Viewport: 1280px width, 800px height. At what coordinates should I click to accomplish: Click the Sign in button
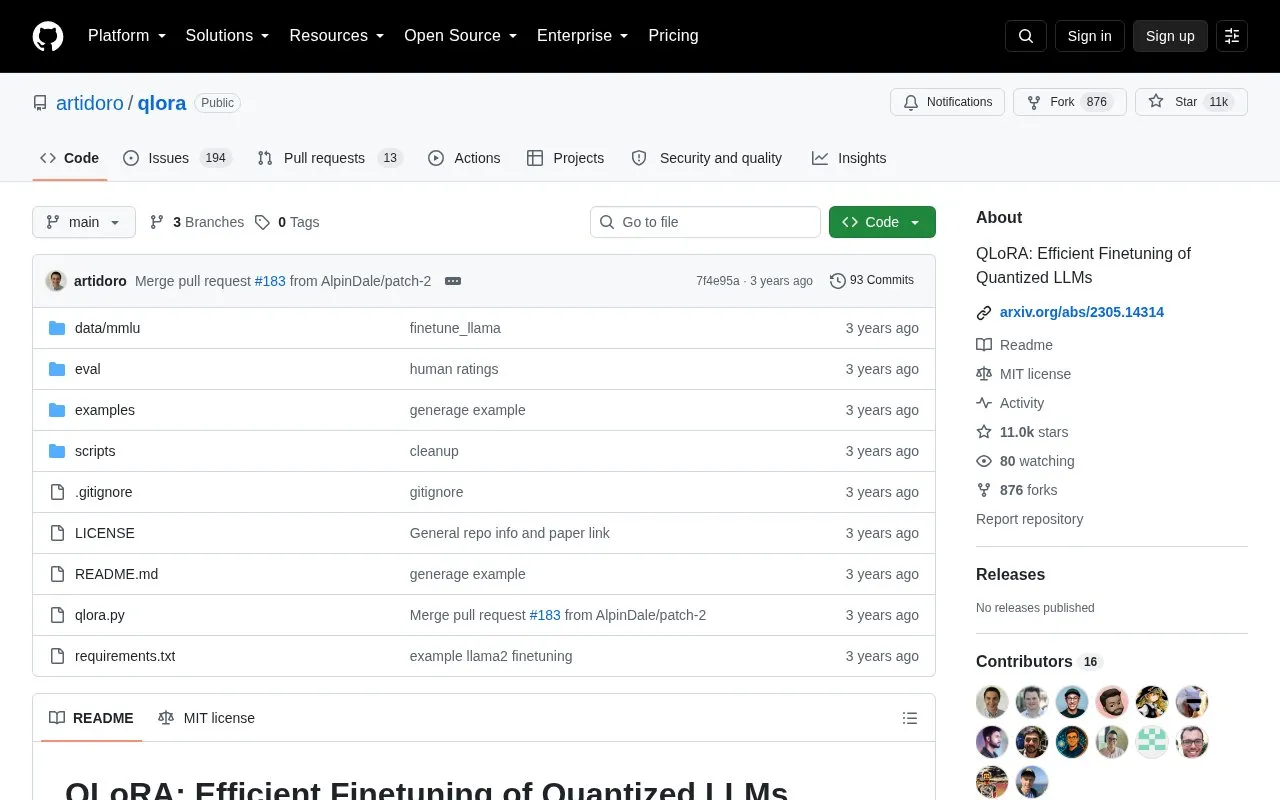(x=1089, y=36)
